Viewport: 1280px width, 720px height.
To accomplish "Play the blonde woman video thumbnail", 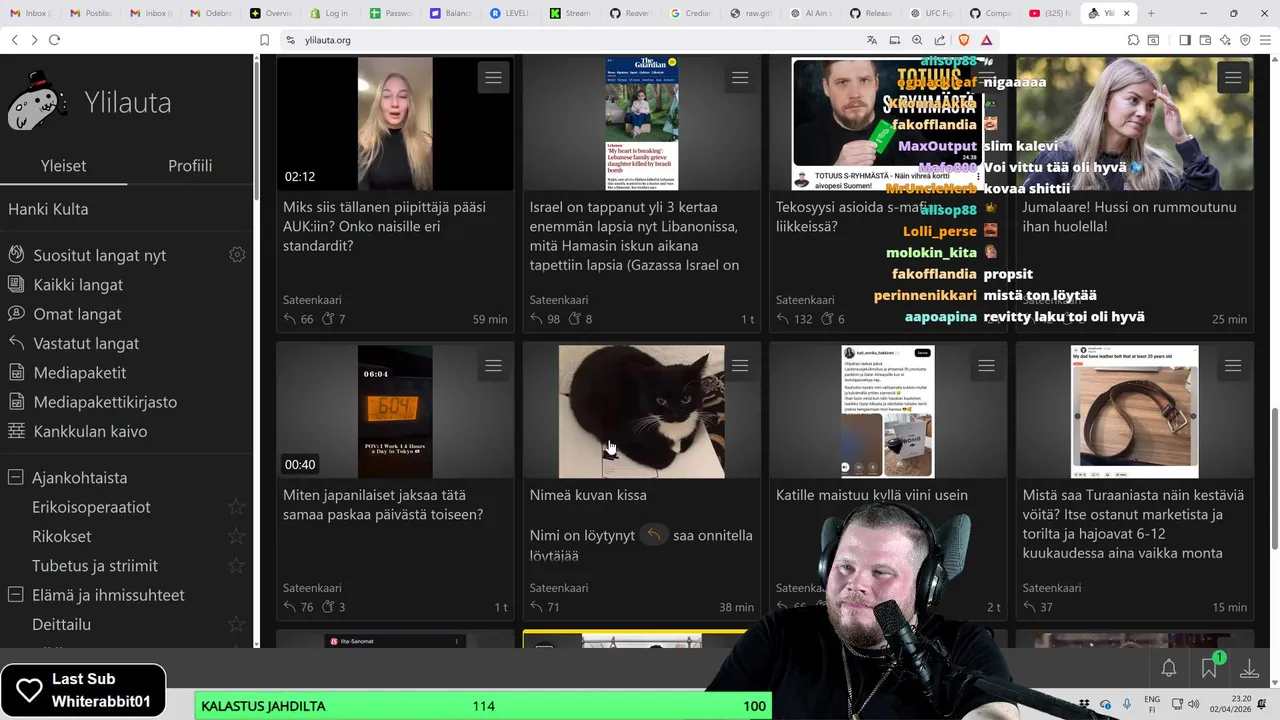I will coord(395,123).
